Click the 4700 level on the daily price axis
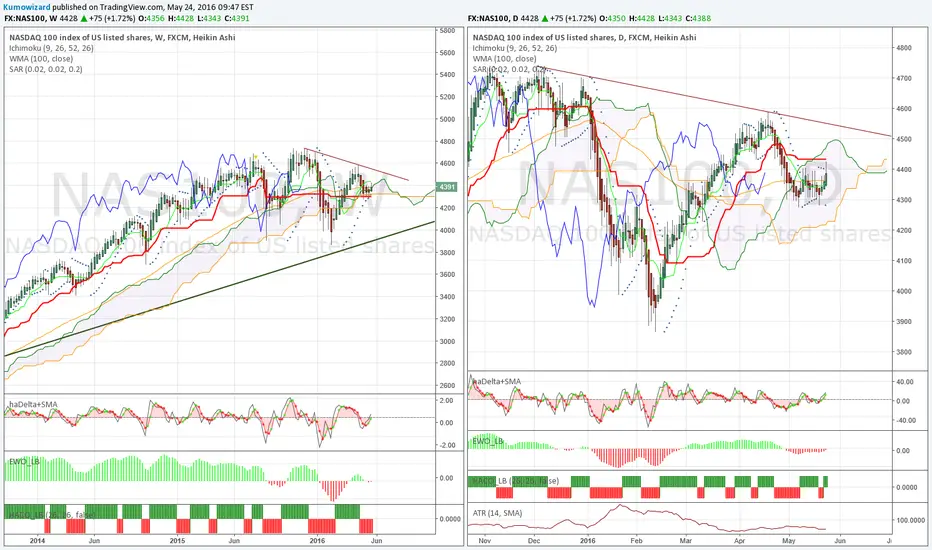Viewport: 932px width, 550px height. point(903,78)
